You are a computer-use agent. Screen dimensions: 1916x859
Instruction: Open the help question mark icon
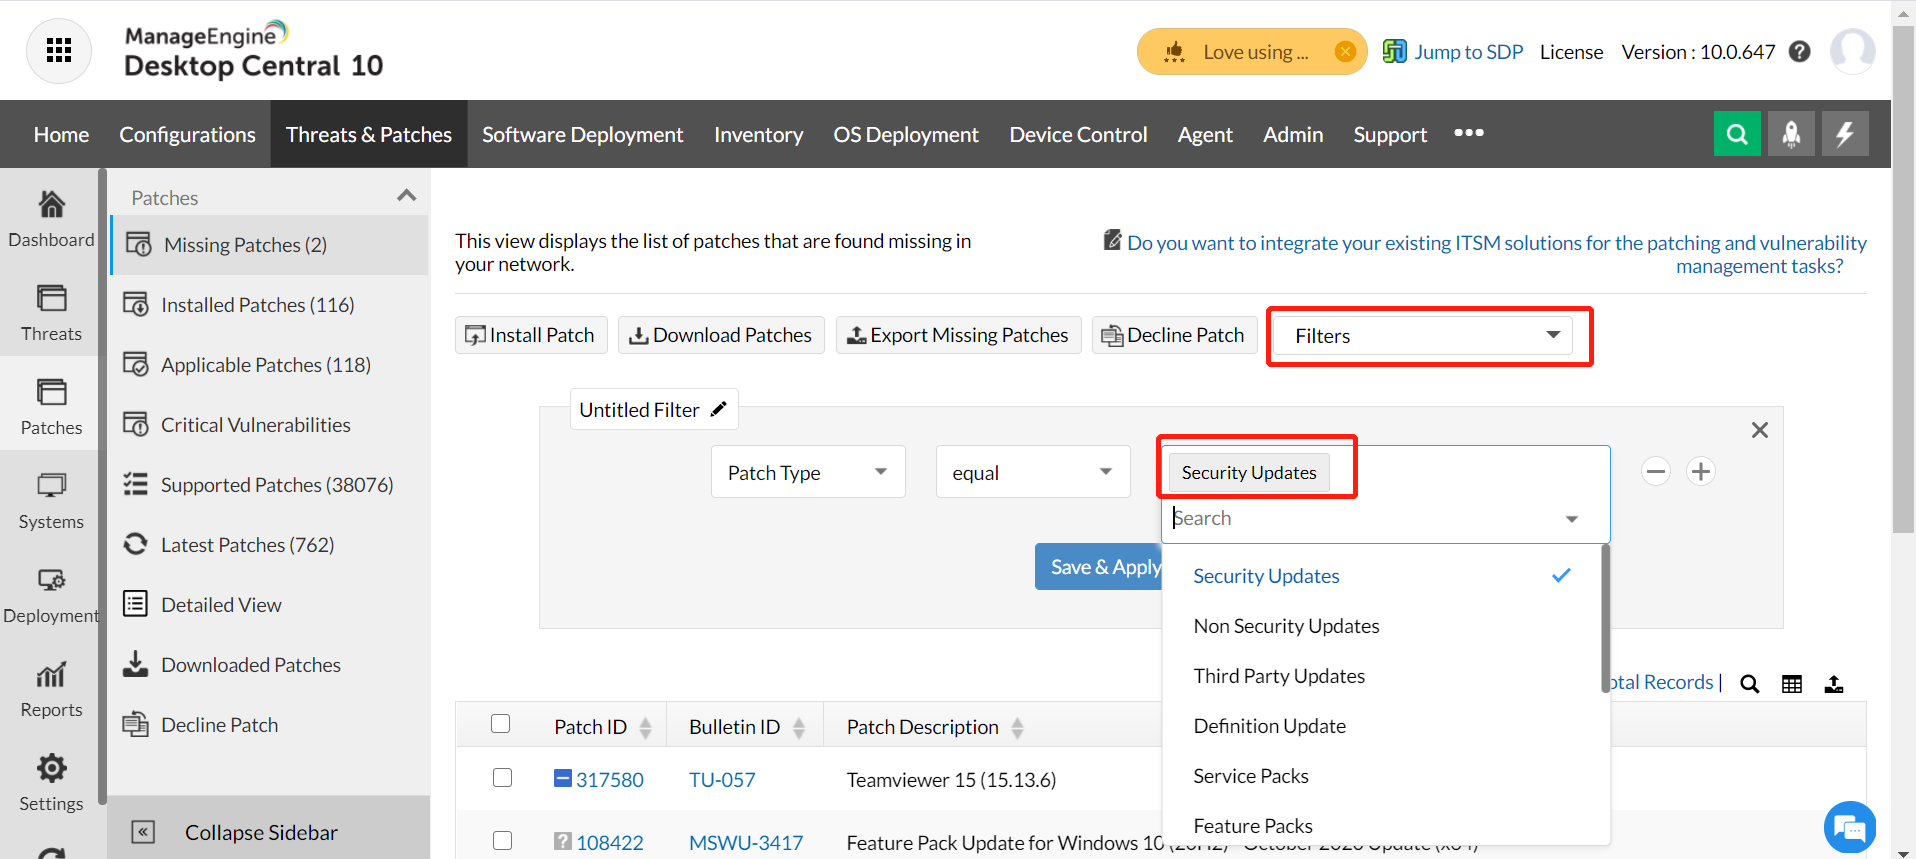tap(1800, 52)
